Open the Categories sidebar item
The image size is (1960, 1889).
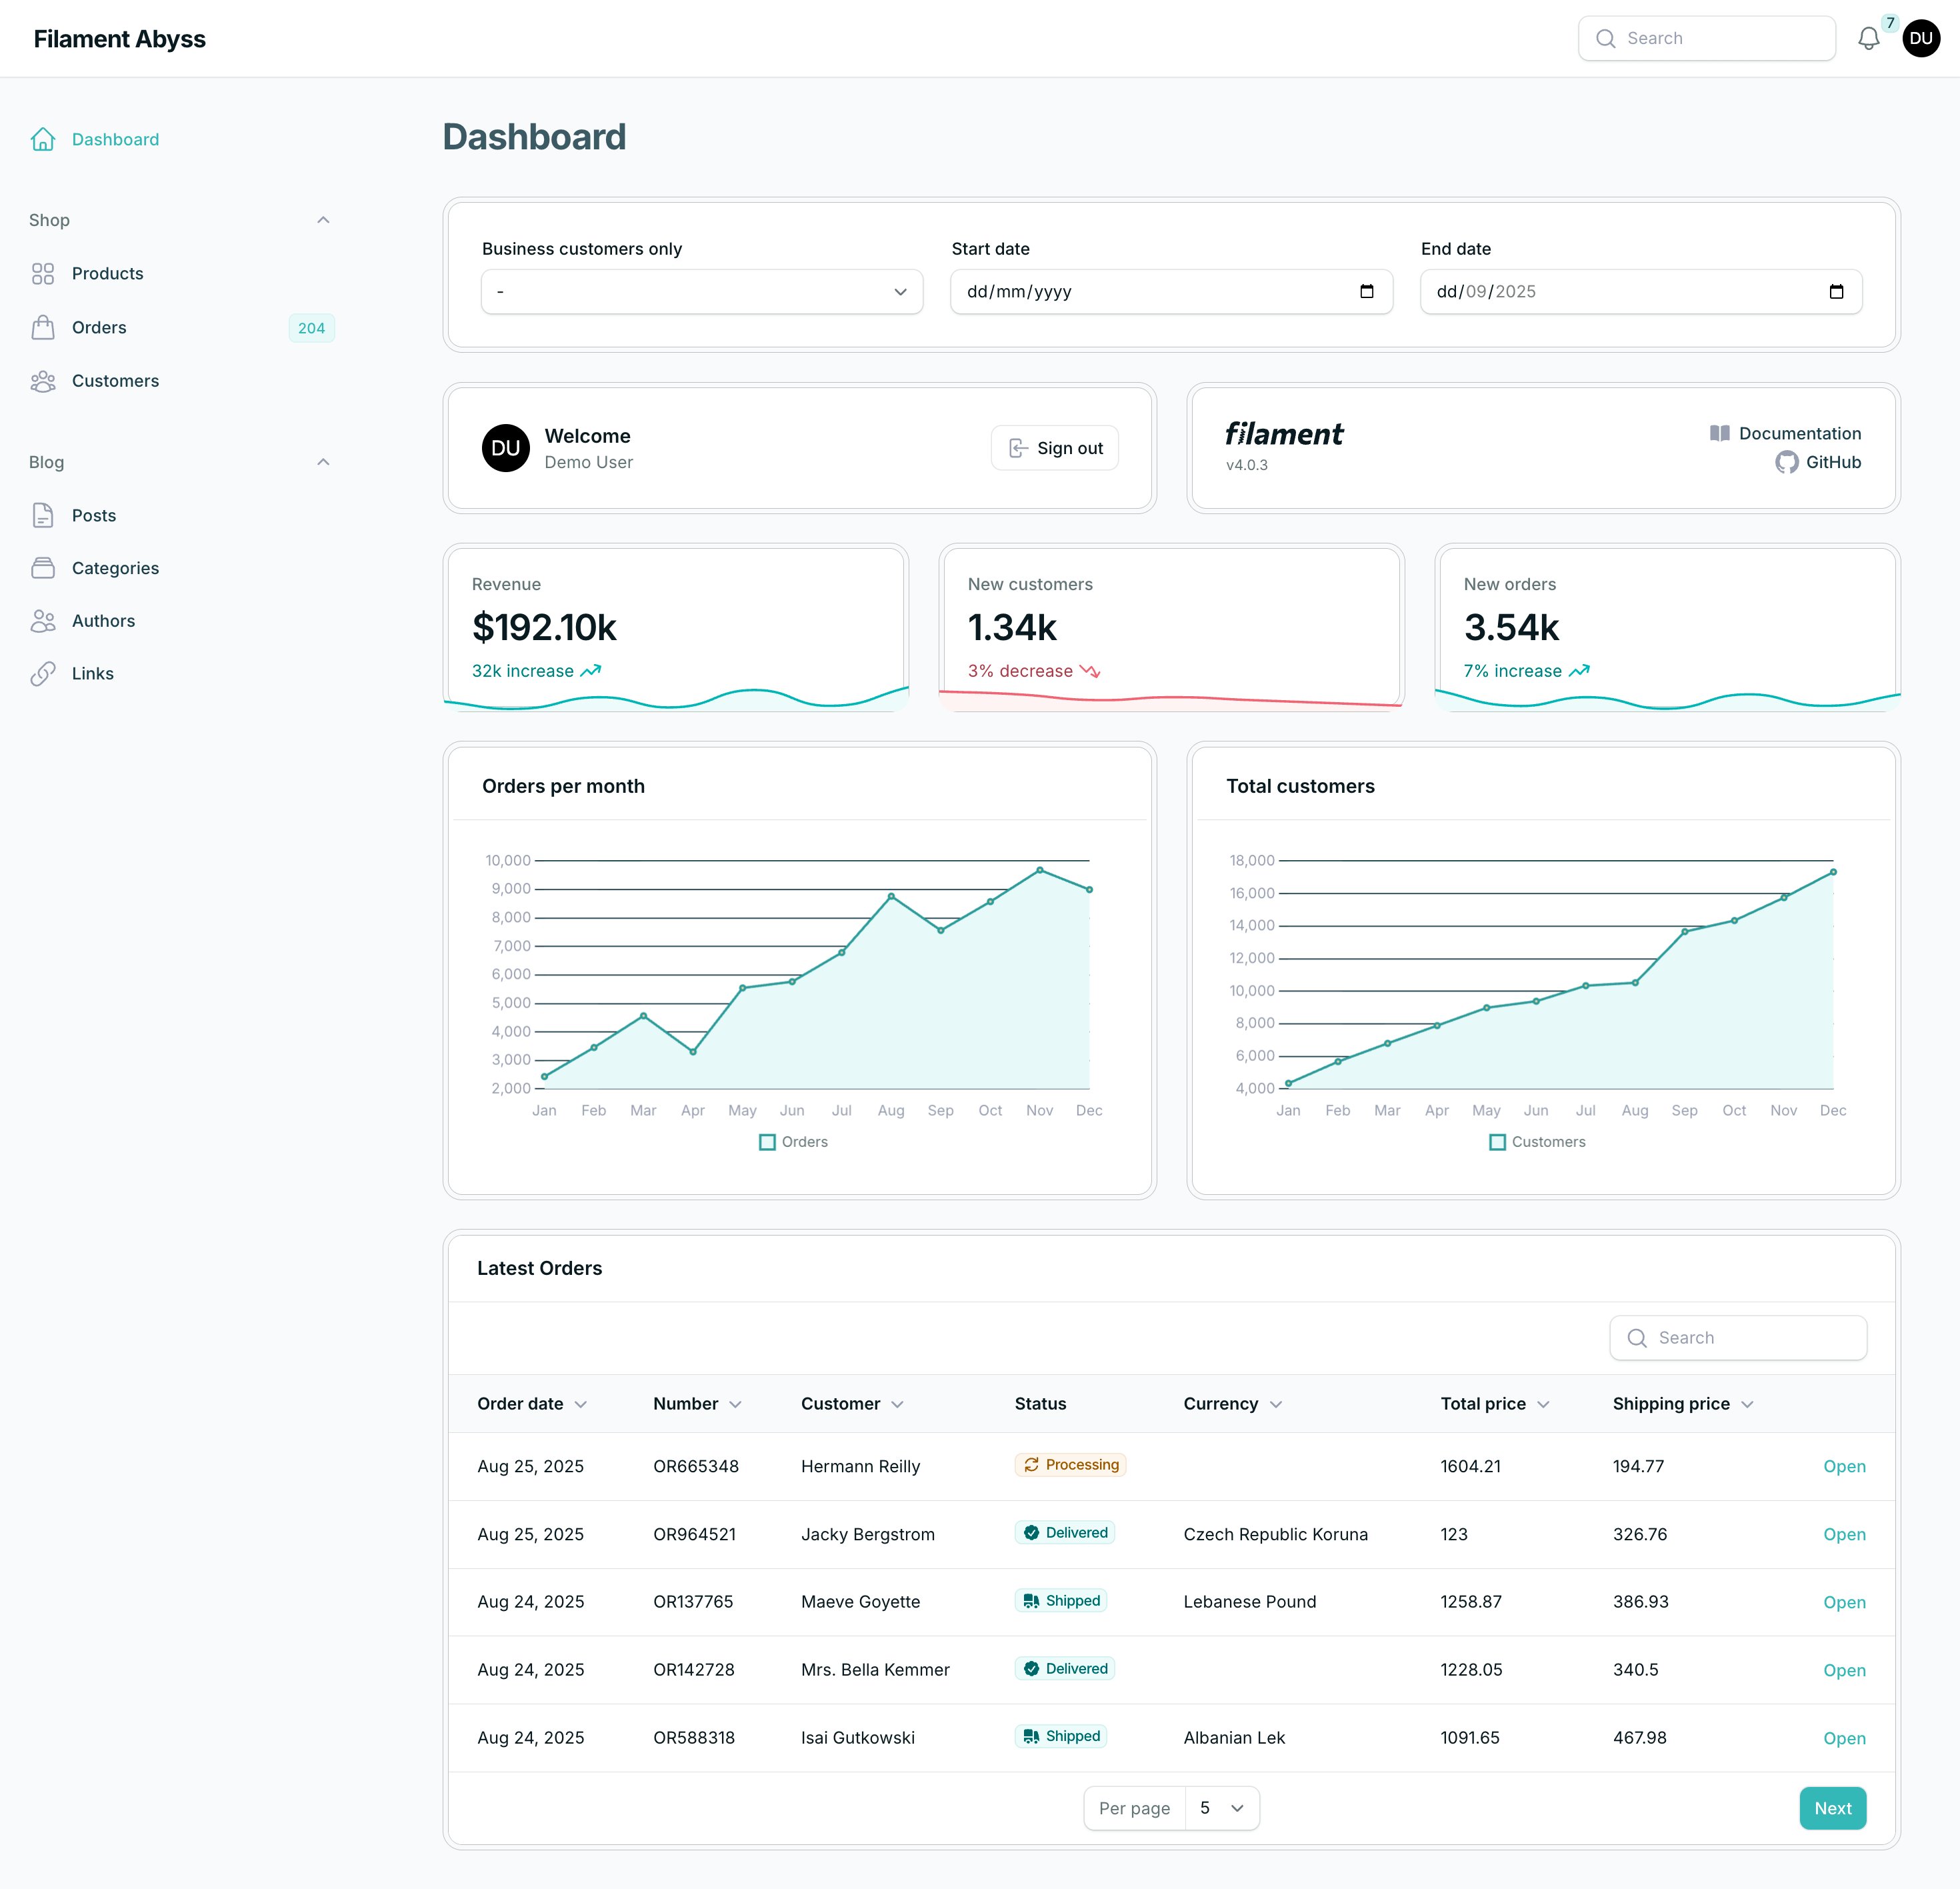[115, 568]
